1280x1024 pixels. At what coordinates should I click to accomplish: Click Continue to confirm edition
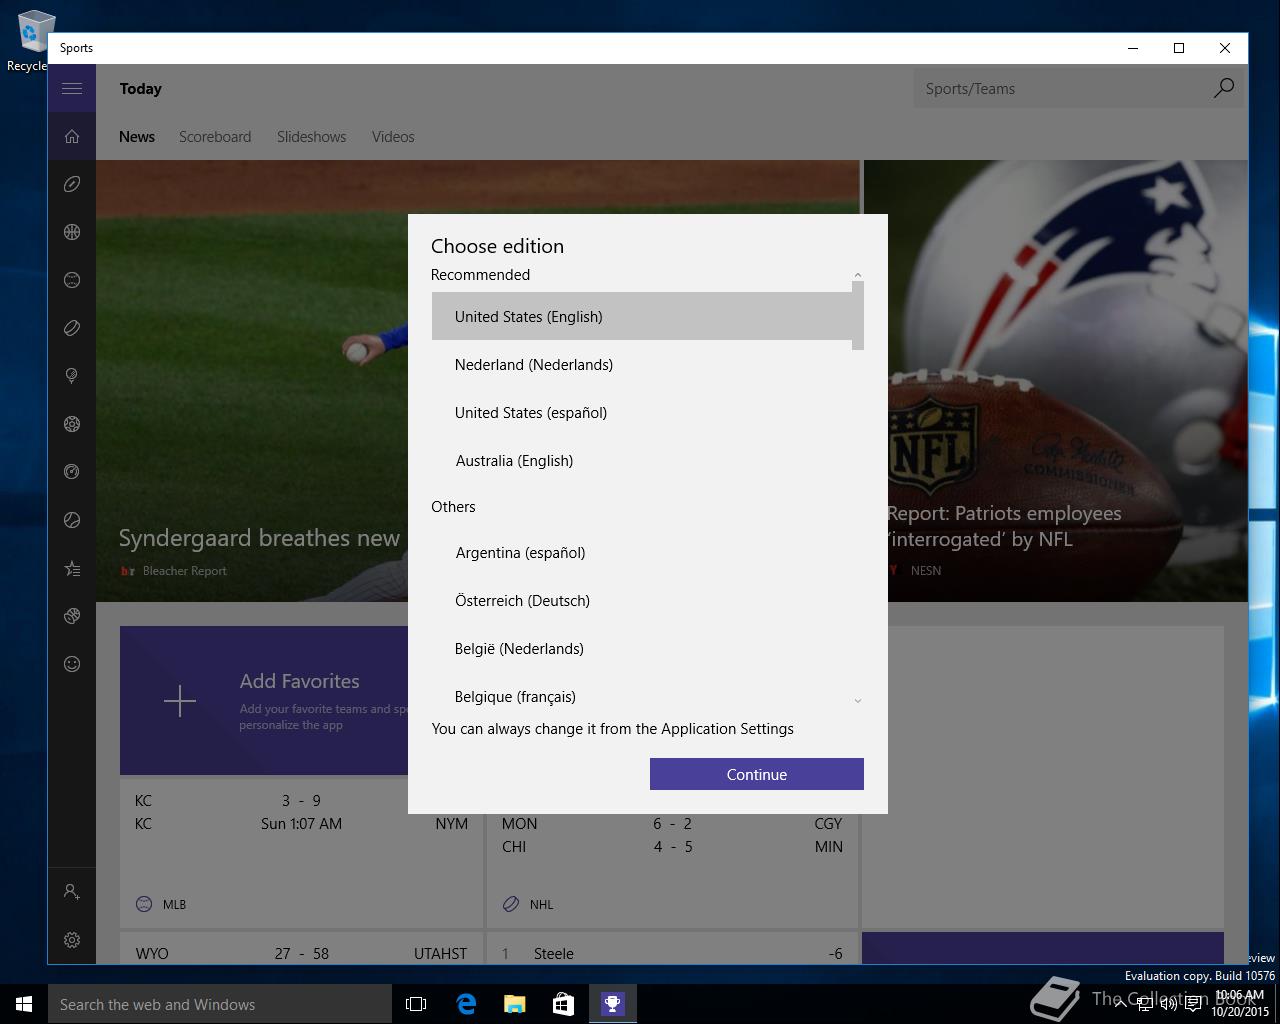tap(757, 774)
